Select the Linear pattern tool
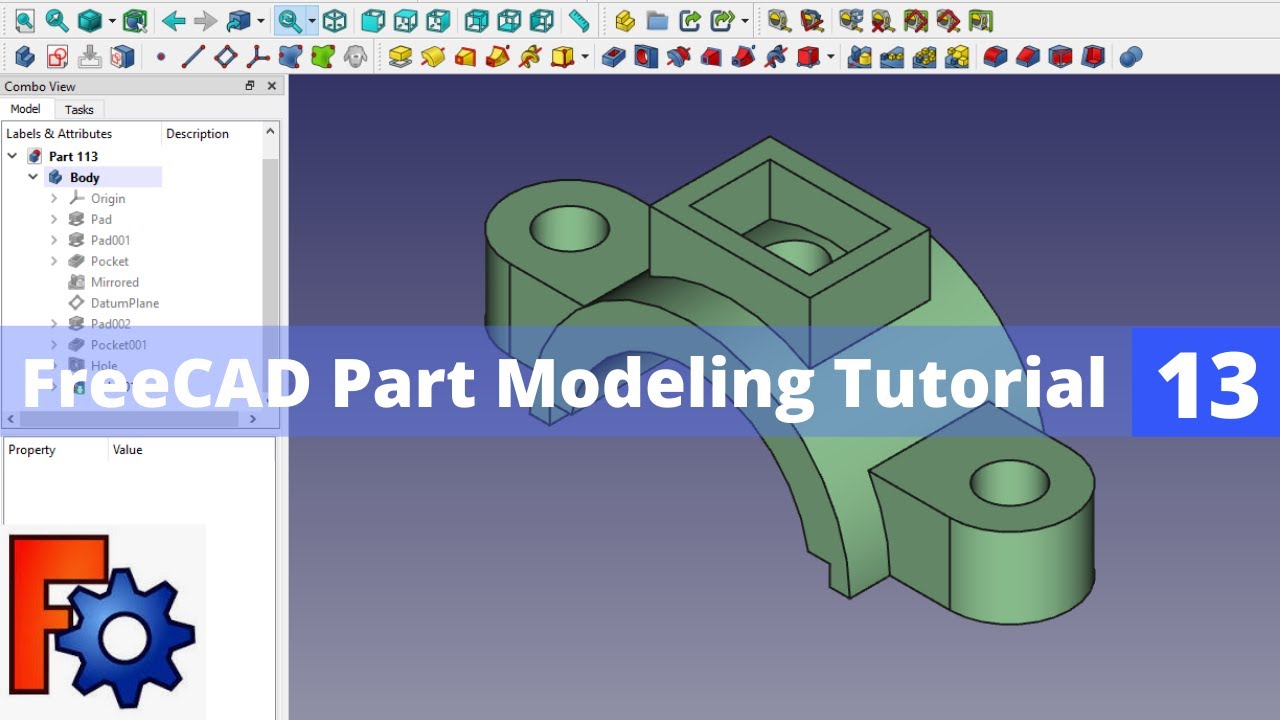This screenshot has width=1280, height=720. tap(892, 57)
